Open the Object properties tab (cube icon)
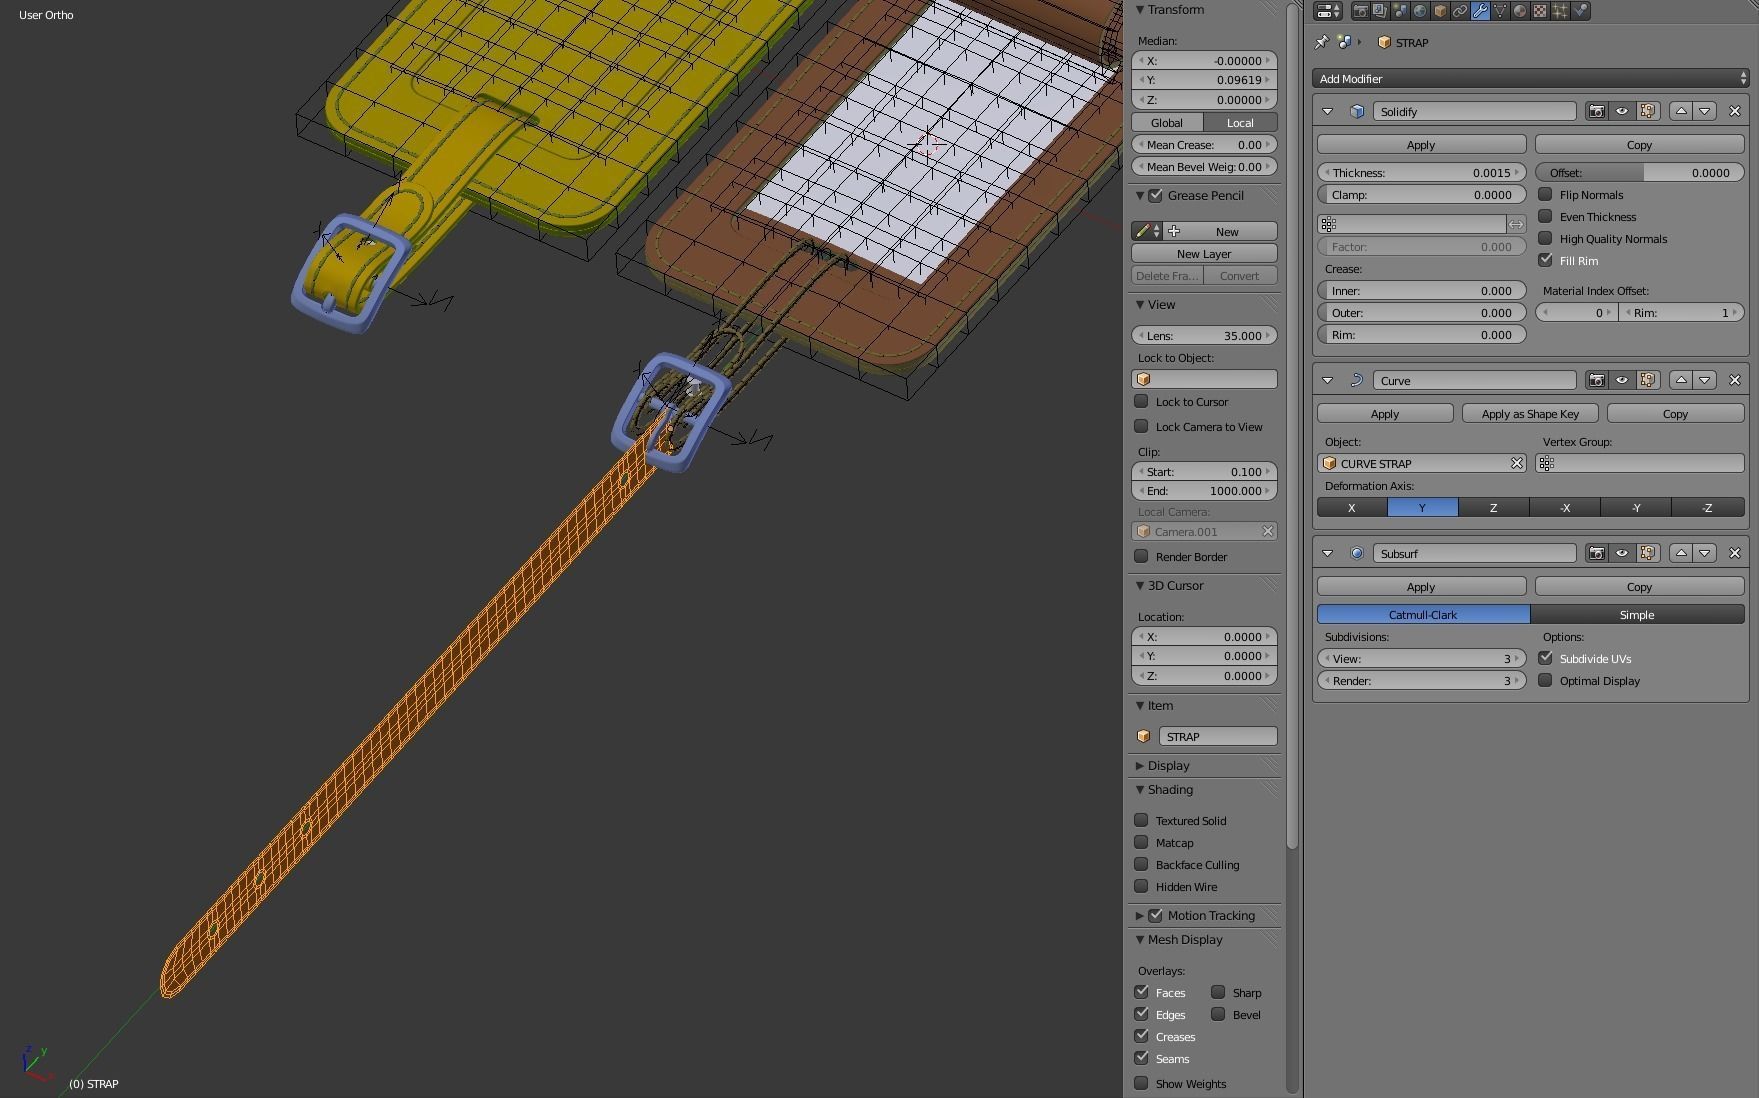 click(1440, 11)
